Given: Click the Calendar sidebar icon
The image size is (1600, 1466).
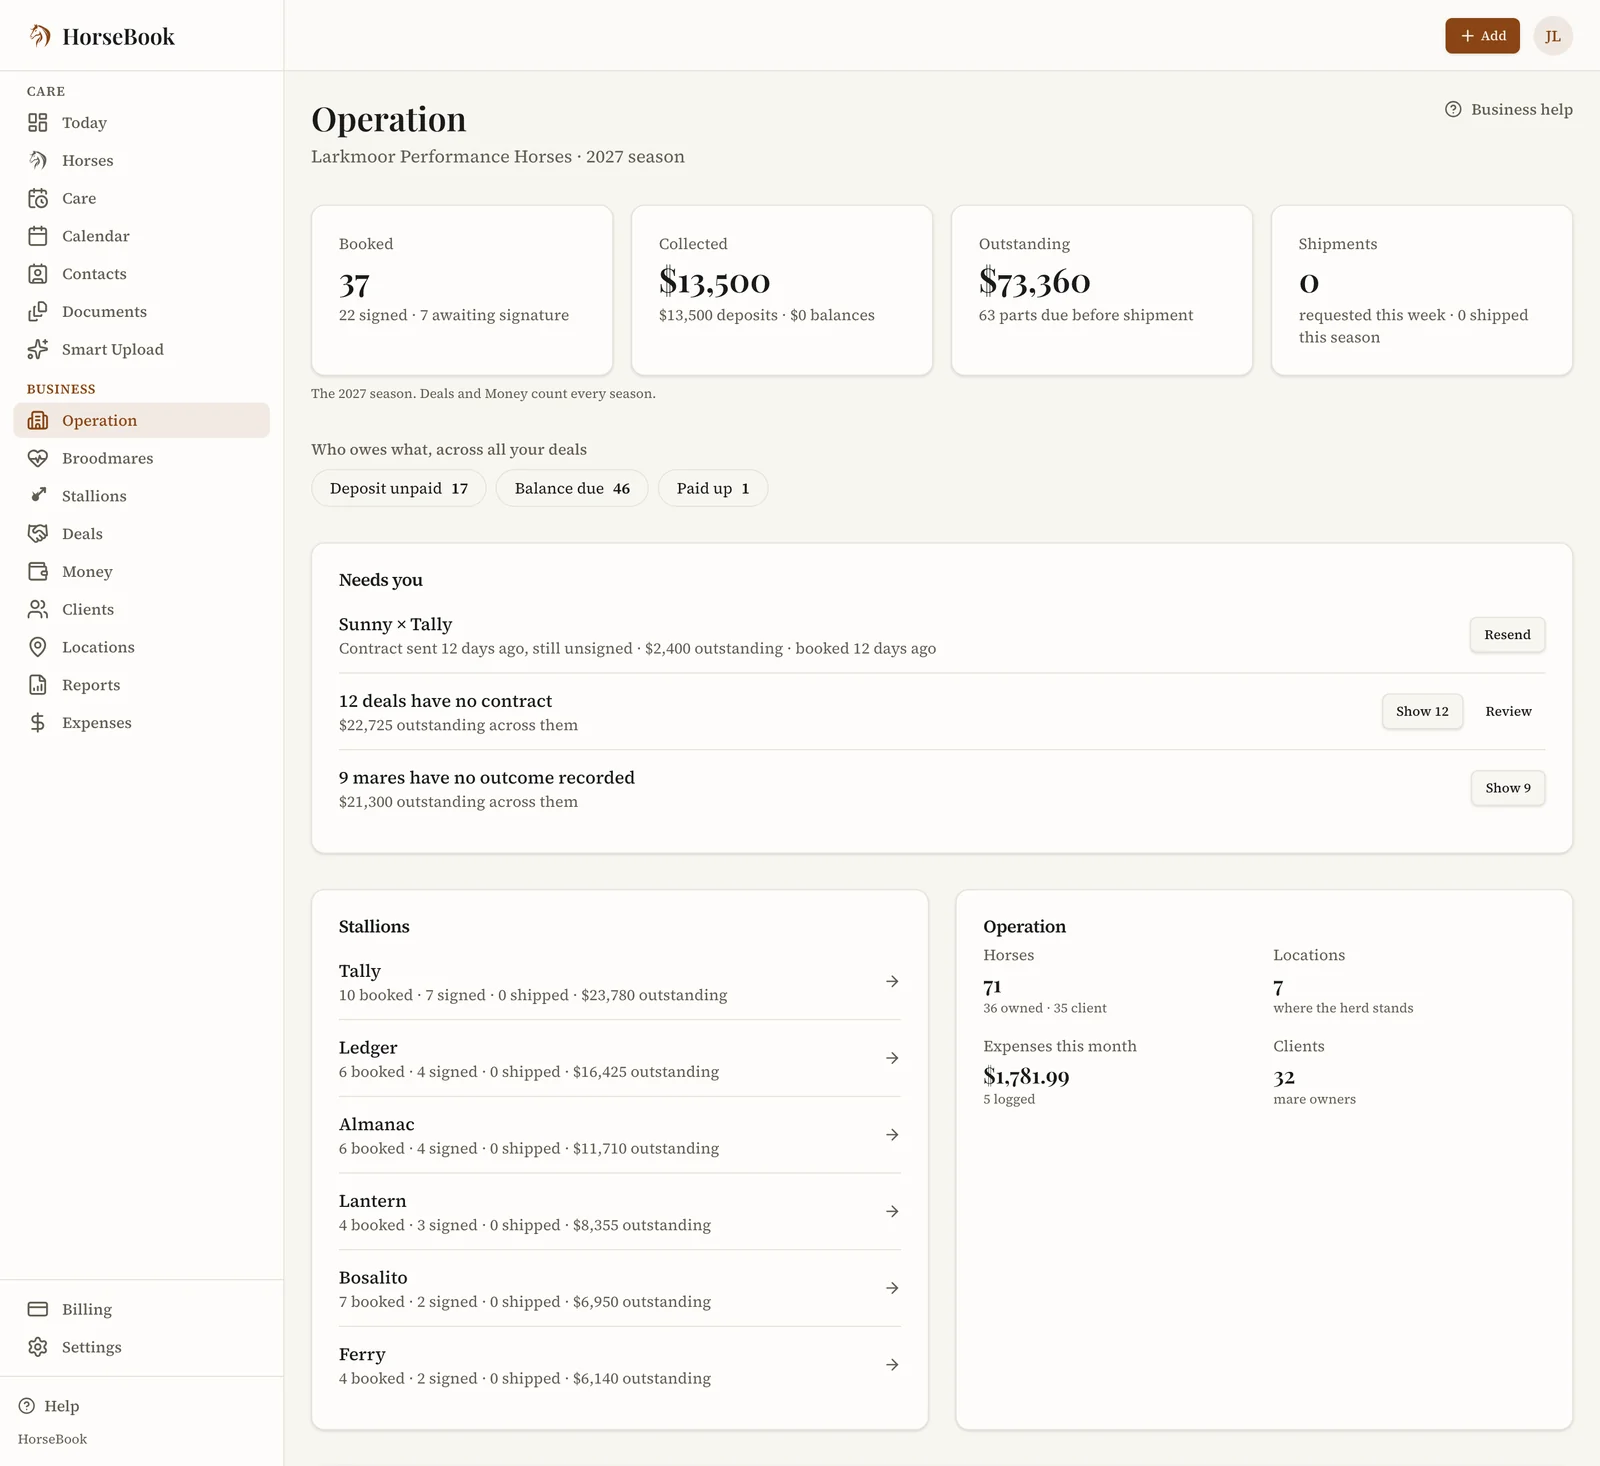Looking at the screenshot, I should 38,236.
